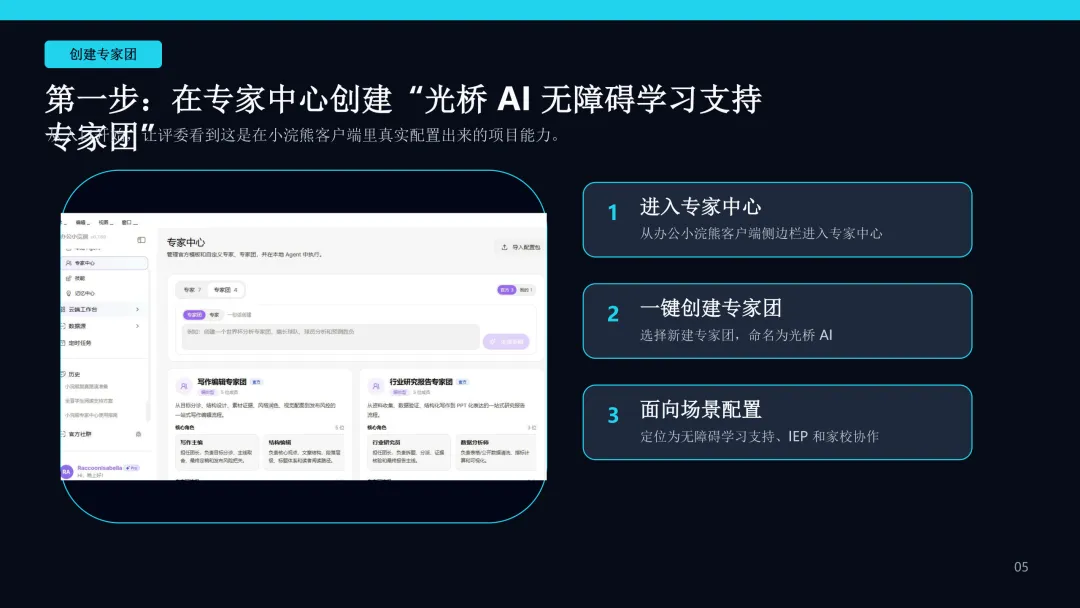The width and height of the screenshot is (1080, 608).
Task: Open the 窗口 menu in the menu bar
Action: (129, 222)
